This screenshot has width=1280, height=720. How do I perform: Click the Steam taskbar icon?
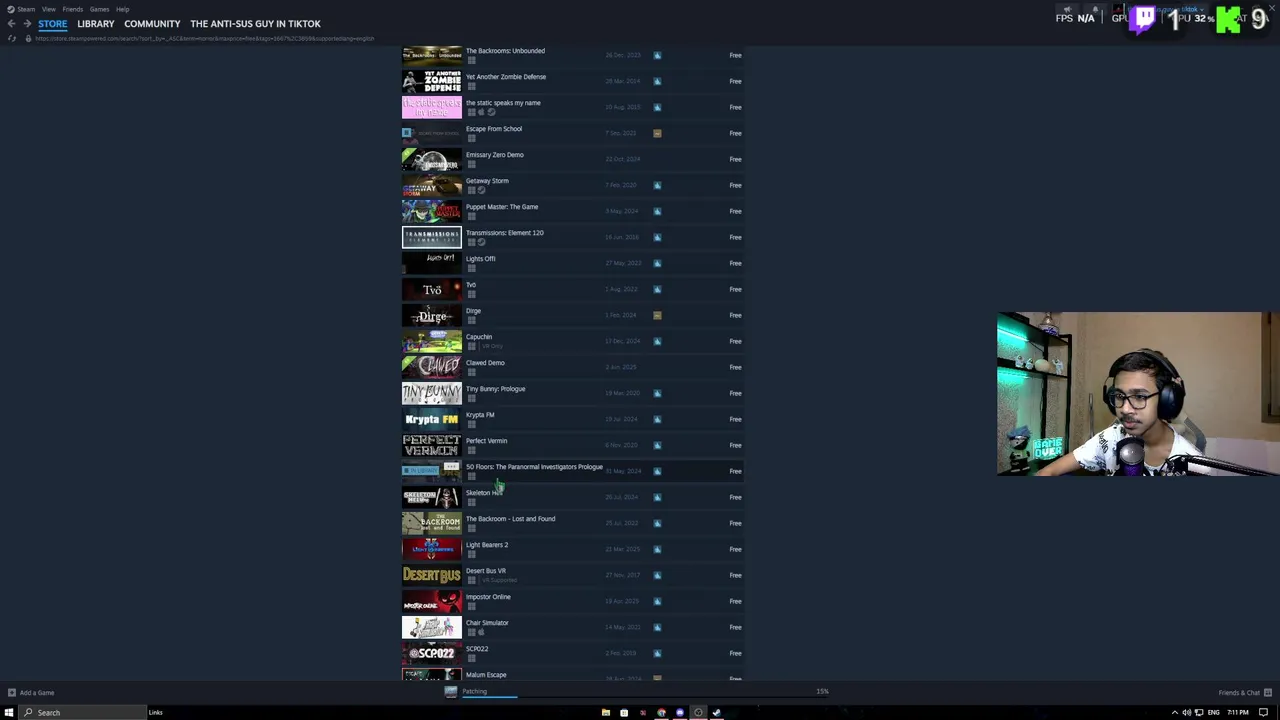pos(717,712)
